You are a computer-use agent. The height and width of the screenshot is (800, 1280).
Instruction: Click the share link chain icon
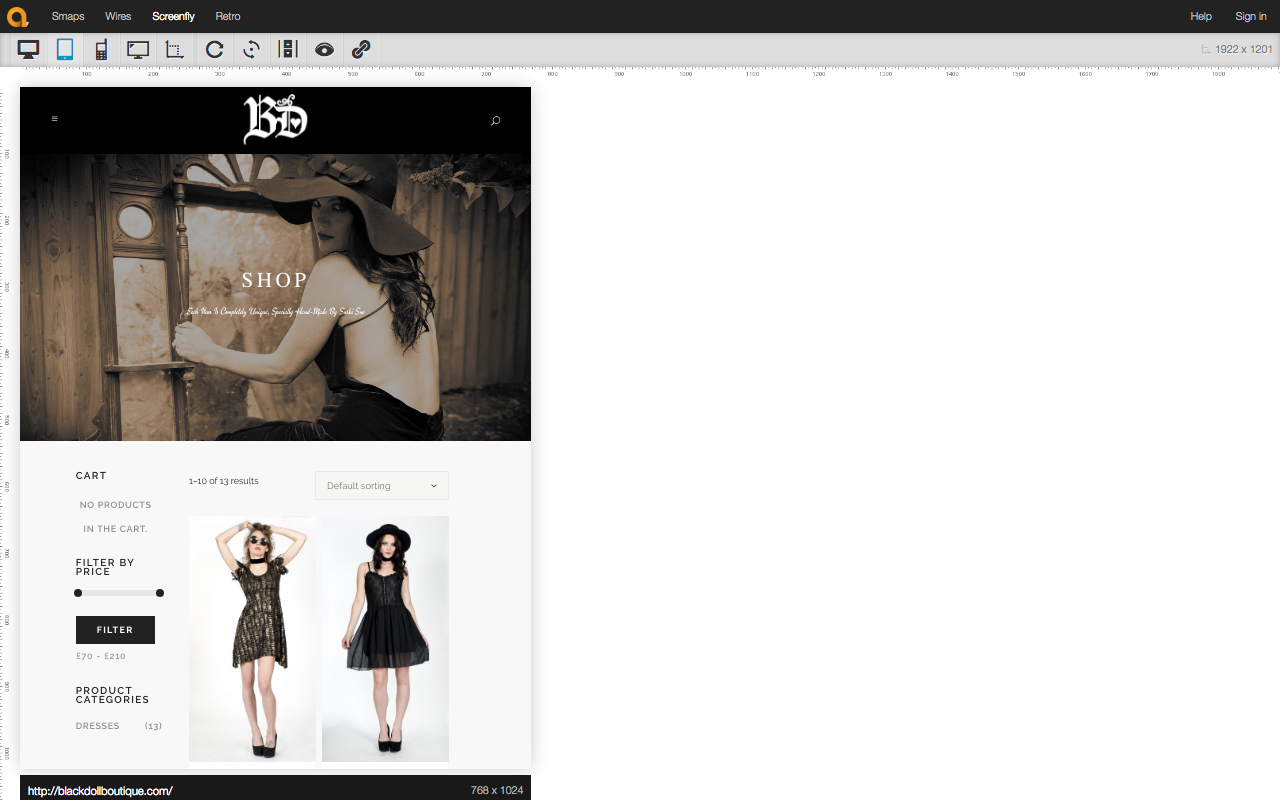[x=361, y=49]
